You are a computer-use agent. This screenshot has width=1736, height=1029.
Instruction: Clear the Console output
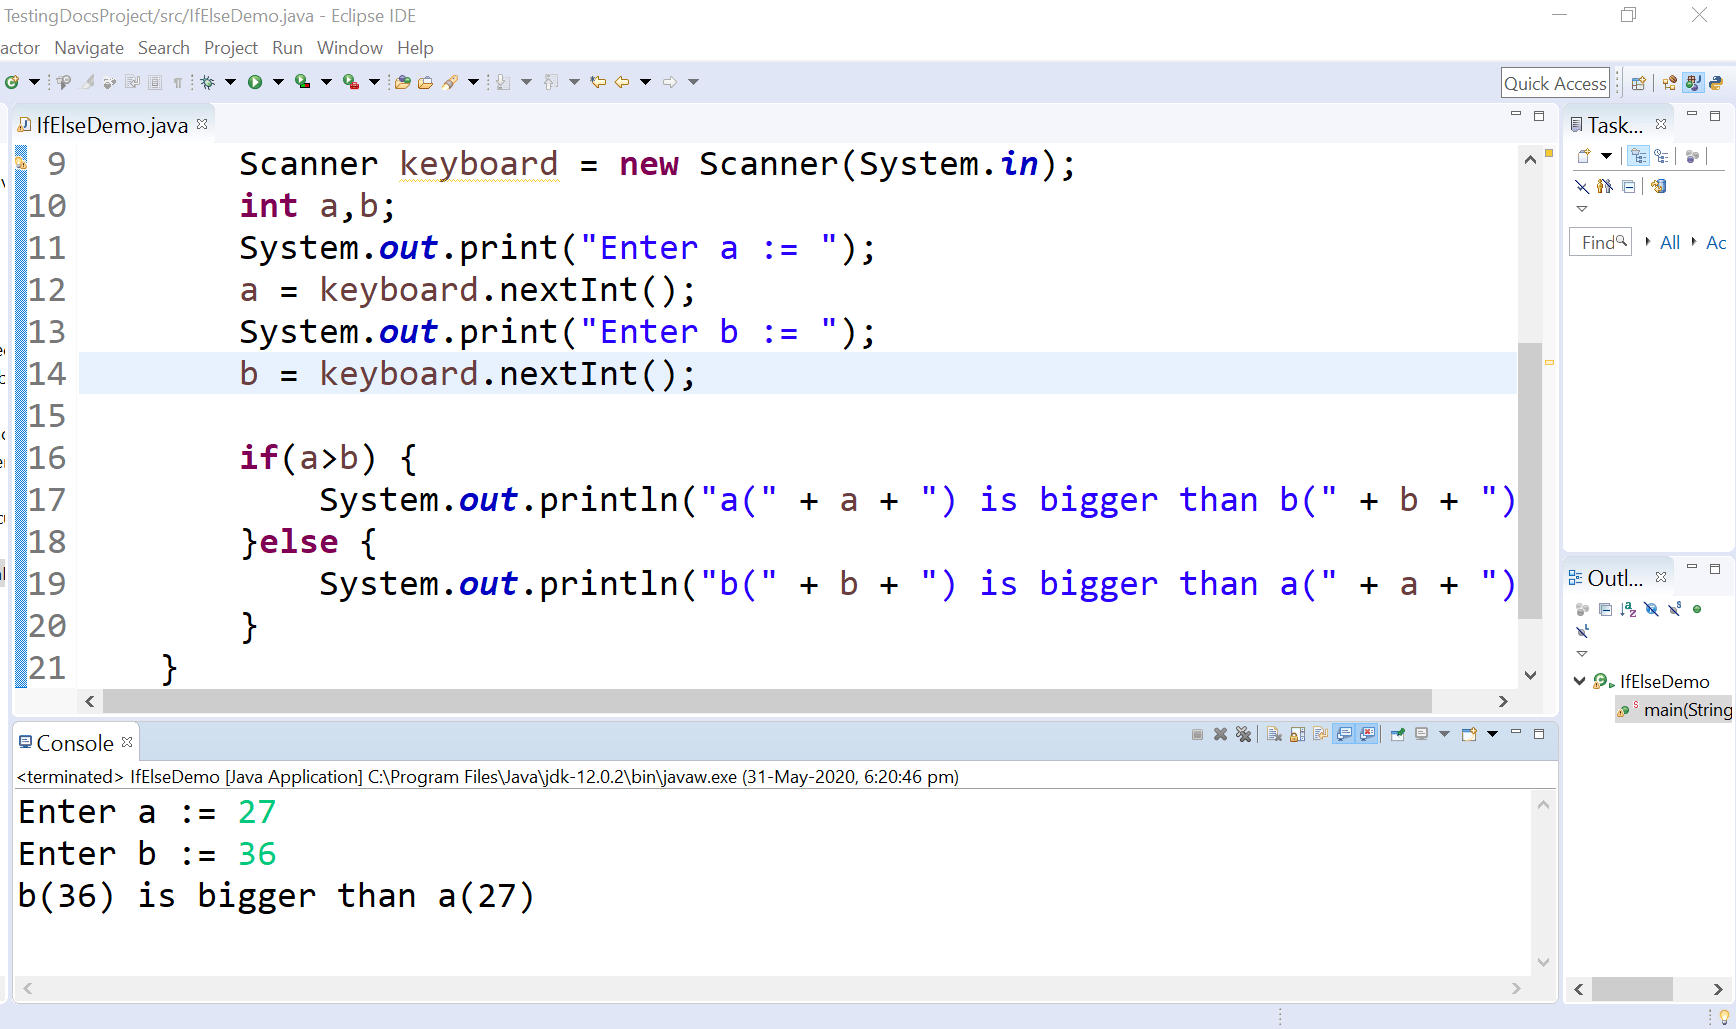[x=1274, y=734]
